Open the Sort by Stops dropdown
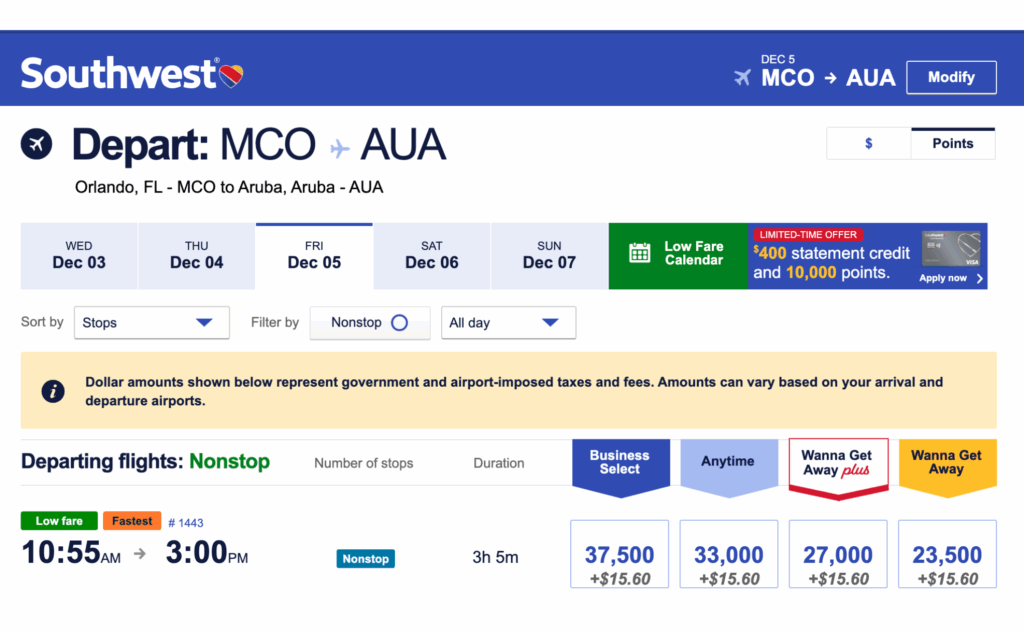The height and width of the screenshot is (632, 1024). pos(151,323)
